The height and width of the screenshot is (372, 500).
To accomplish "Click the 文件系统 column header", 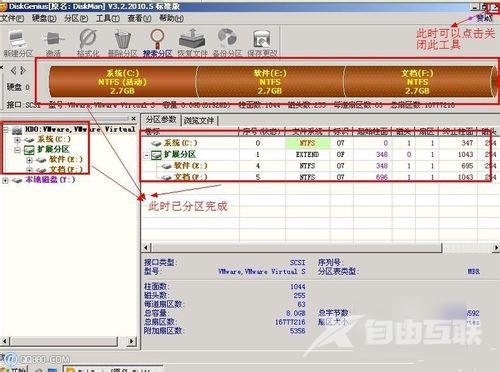I will tap(307, 132).
